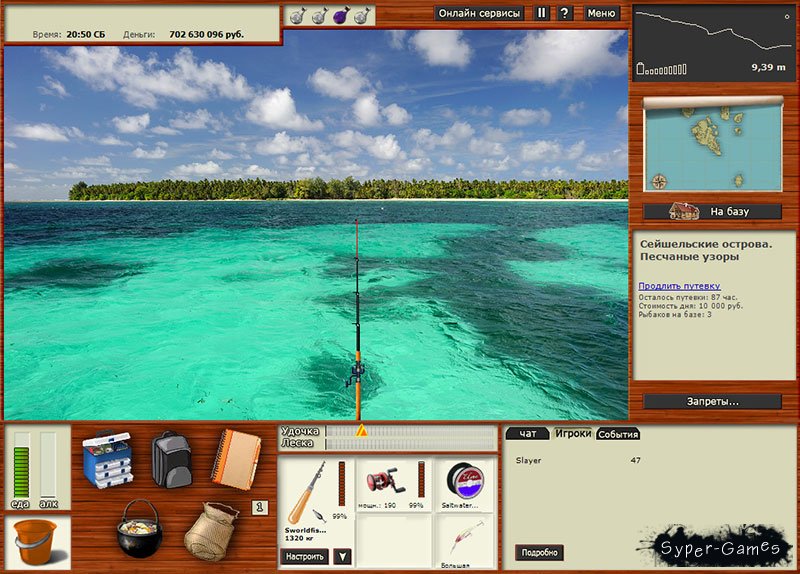This screenshot has width=800, height=574.
Task: Click the echo sounder battery indicator
Action: [x=662, y=68]
